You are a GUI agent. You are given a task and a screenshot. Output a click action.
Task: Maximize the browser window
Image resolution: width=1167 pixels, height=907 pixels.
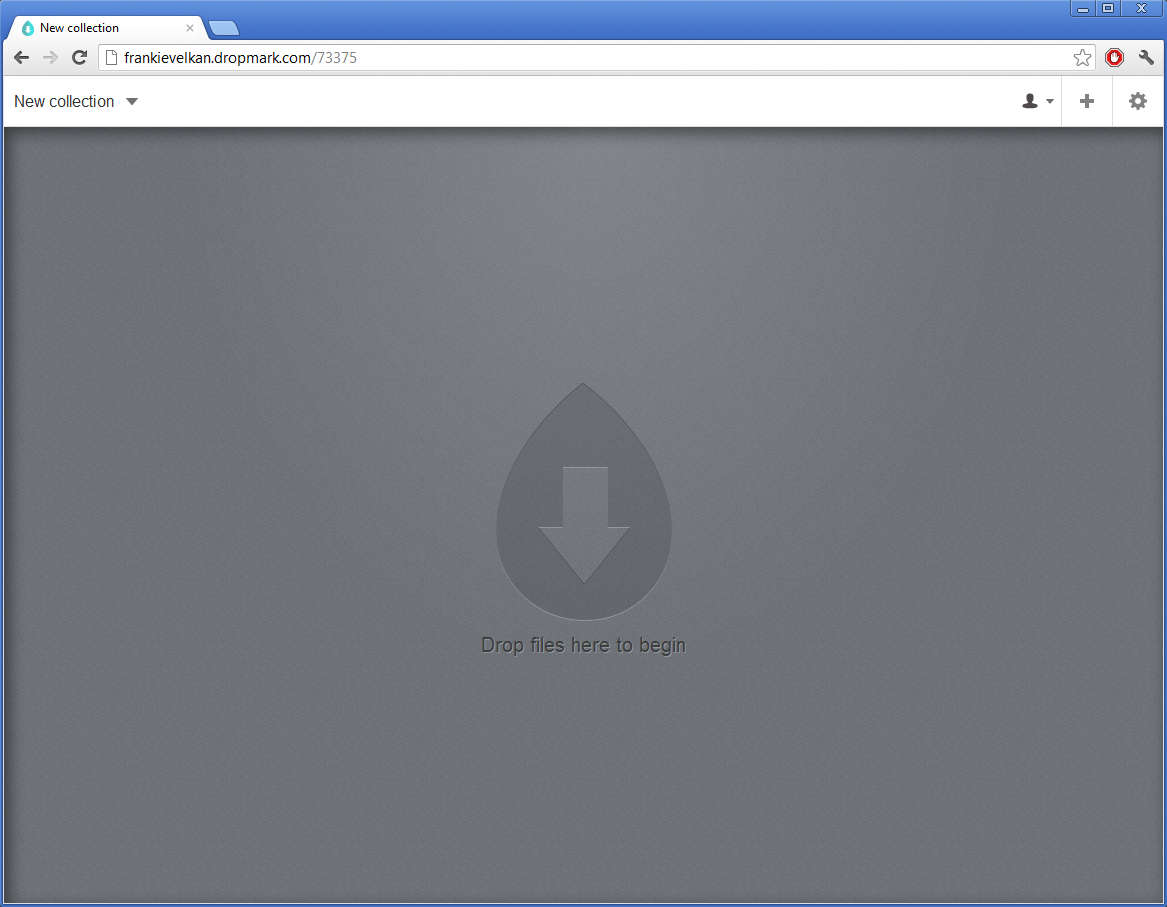pyautogui.click(x=1107, y=8)
